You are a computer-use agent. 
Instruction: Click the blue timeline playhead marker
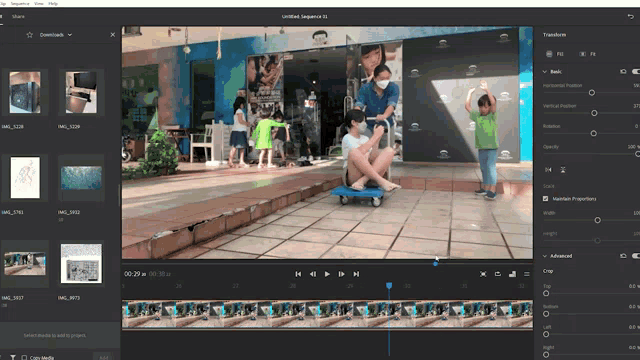pyautogui.click(x=389, y=286)
